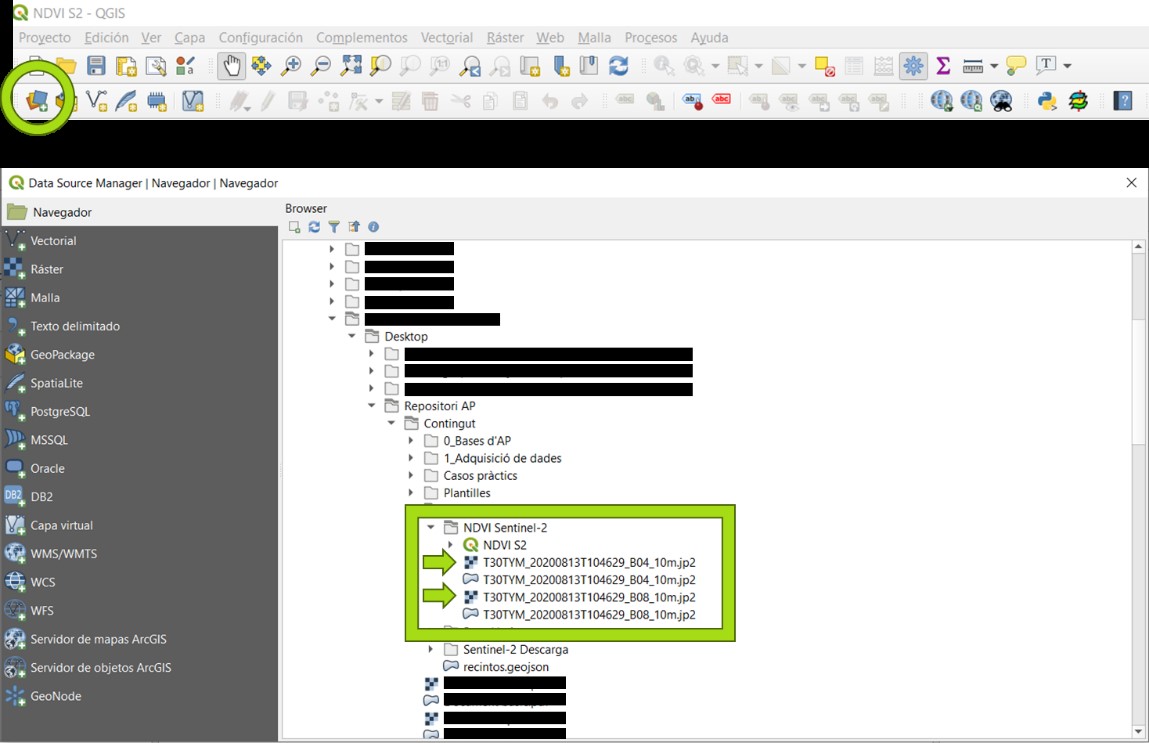Select the Servidor de mapas ArcGIS tab
The width and height of the screenshot is (1149, 743).
point(139,639)
